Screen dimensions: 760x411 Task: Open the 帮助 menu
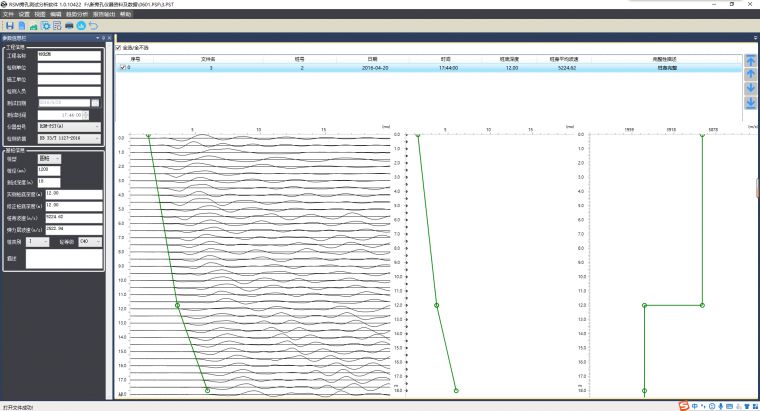tap(125, 15)
